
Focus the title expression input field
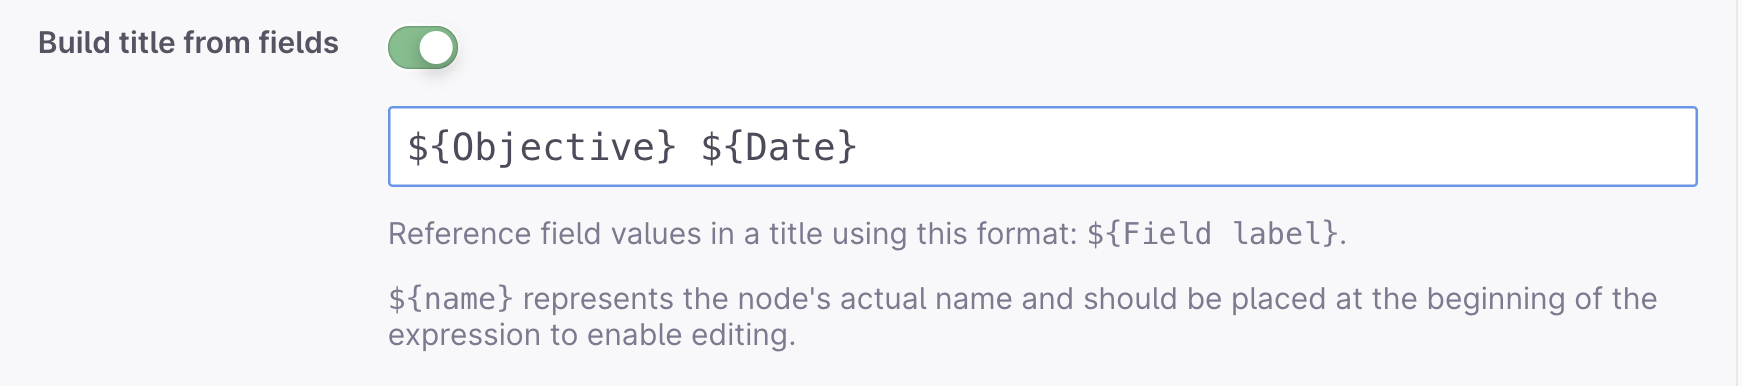pos(1042,146)
